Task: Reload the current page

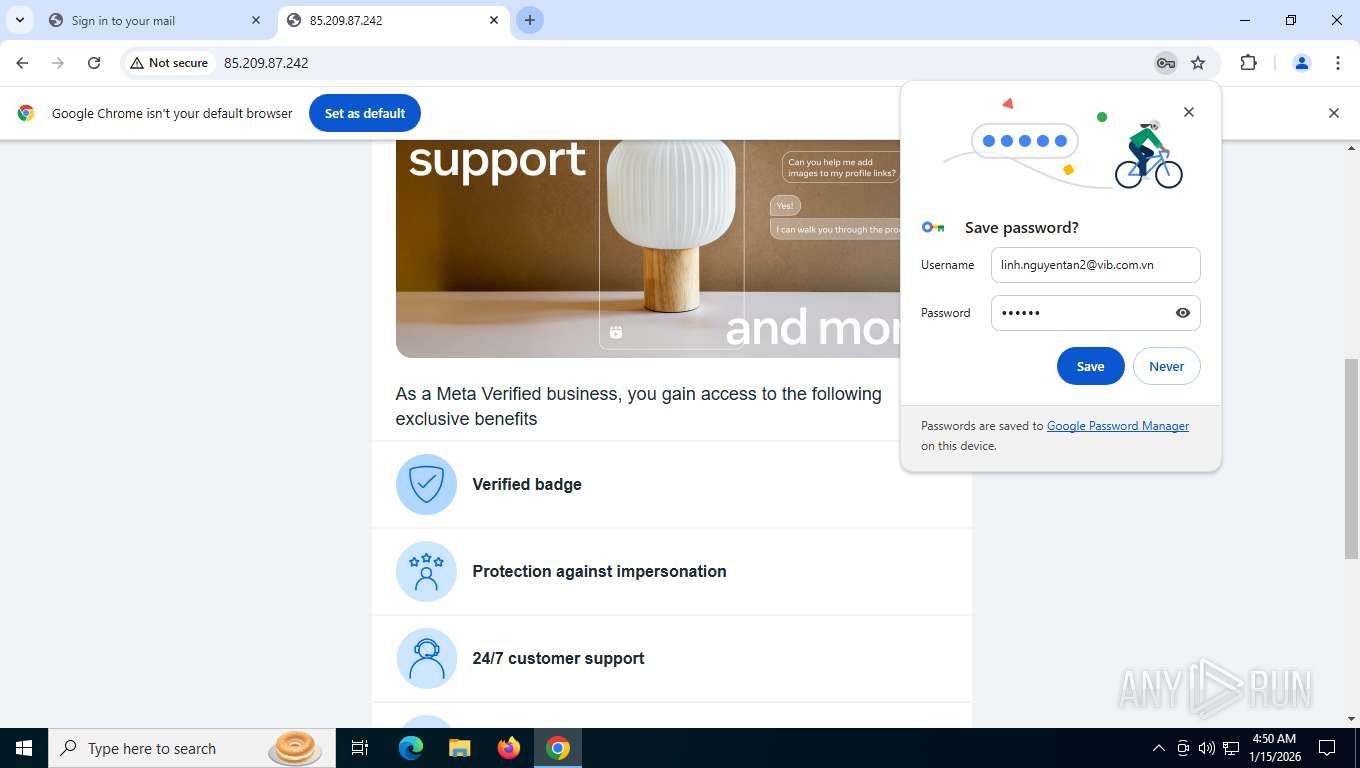Action: [94, 63]
